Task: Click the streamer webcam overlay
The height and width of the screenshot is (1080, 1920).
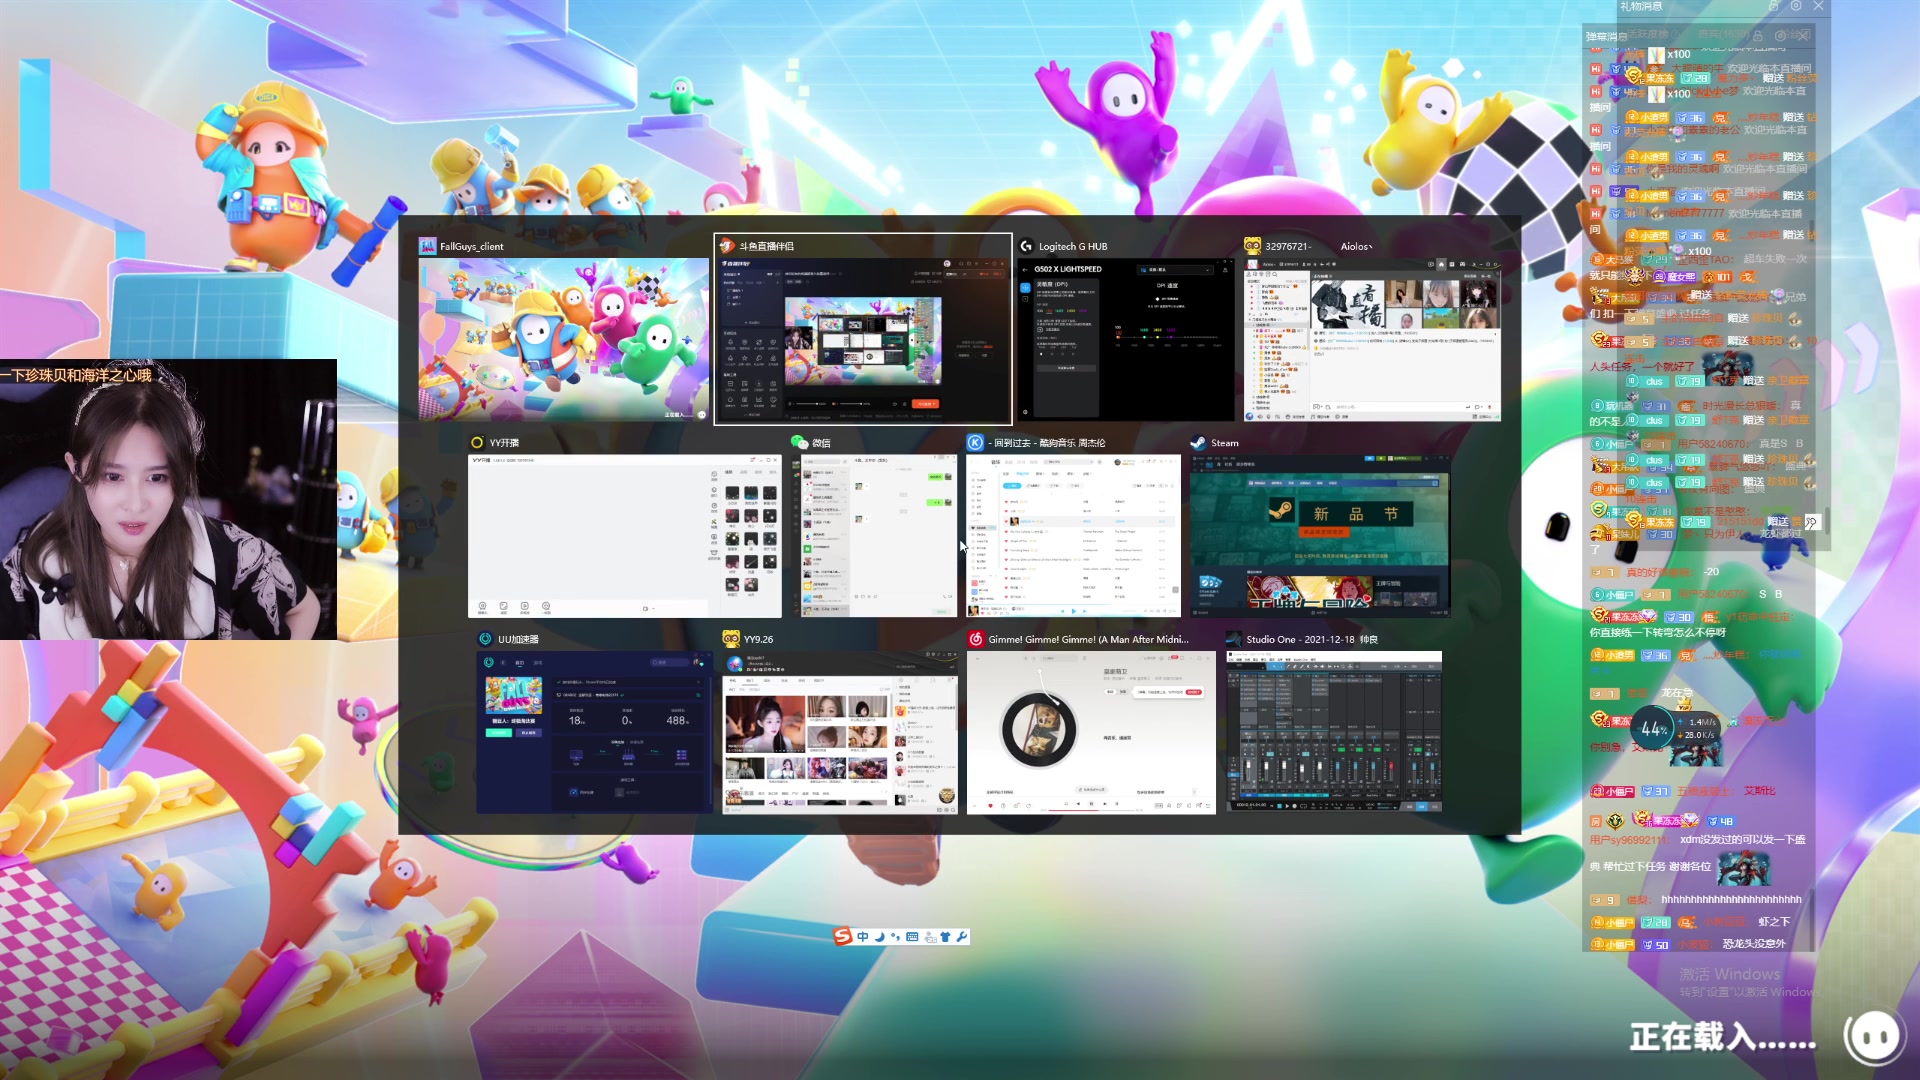Action: [x=168, y=499]
